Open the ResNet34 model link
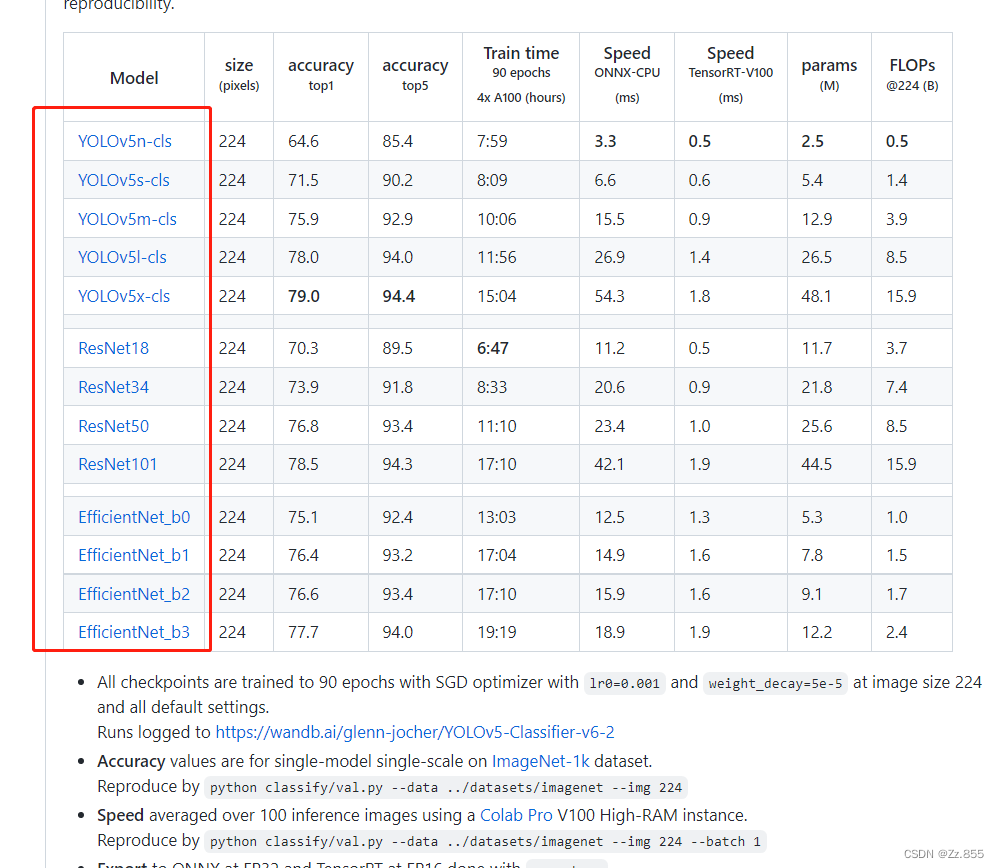999x868 pixels. click(113, 387)
